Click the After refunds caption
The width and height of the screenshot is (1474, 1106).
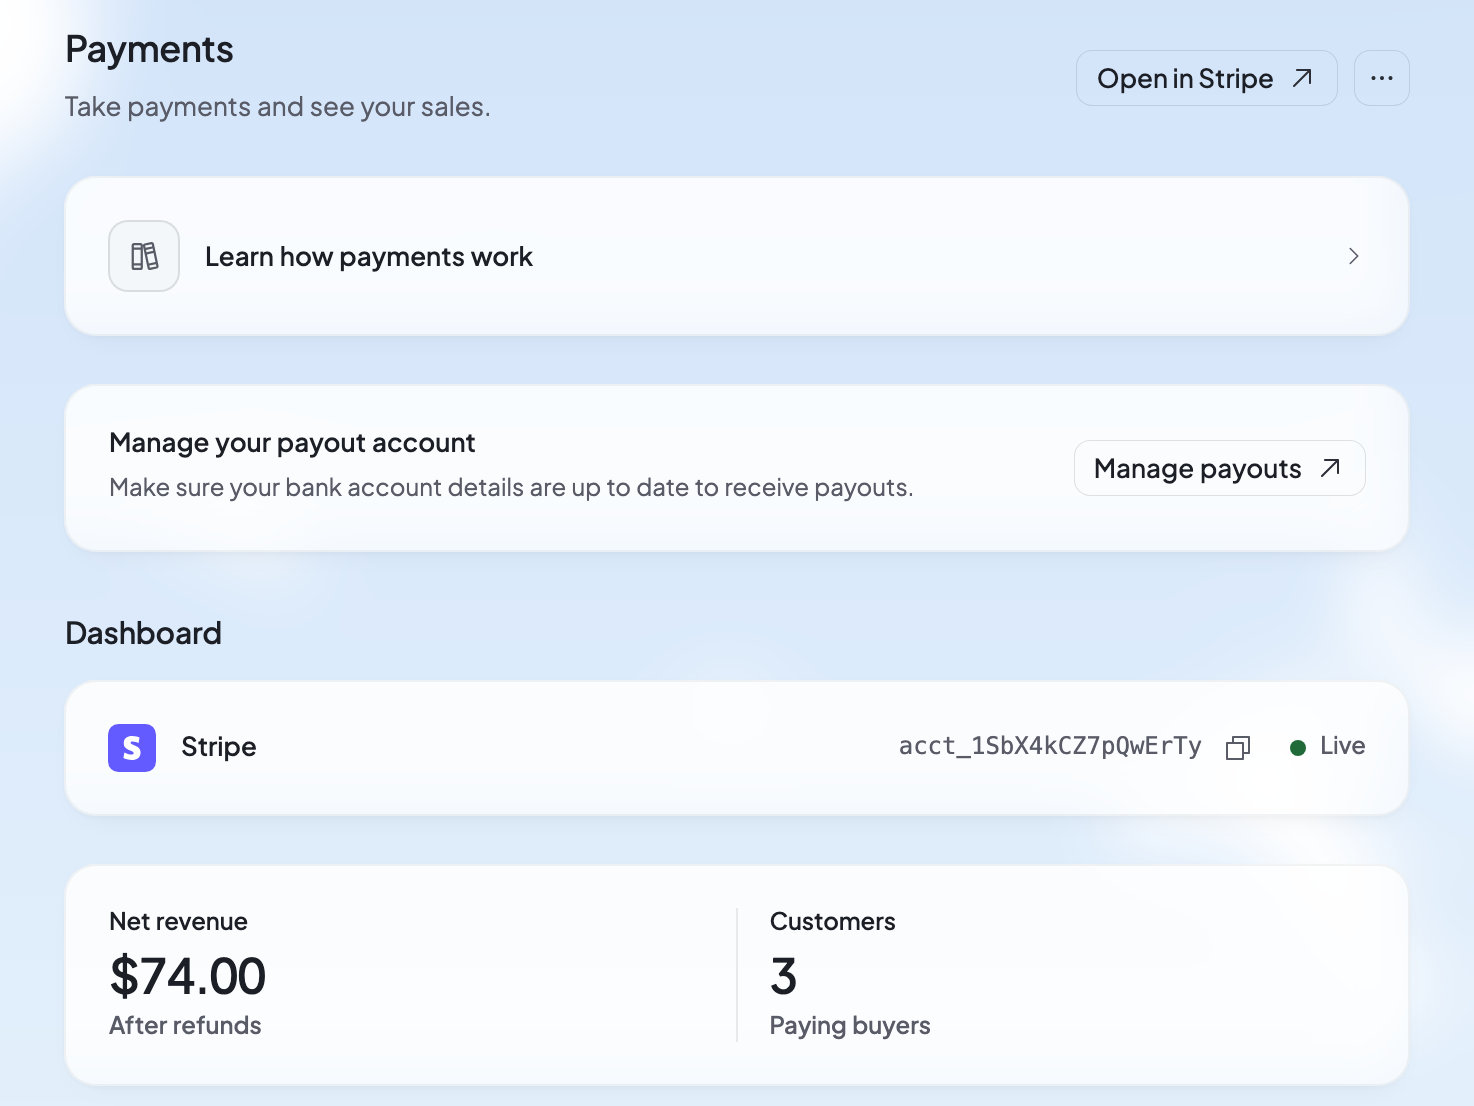(x=185, y=1025)
